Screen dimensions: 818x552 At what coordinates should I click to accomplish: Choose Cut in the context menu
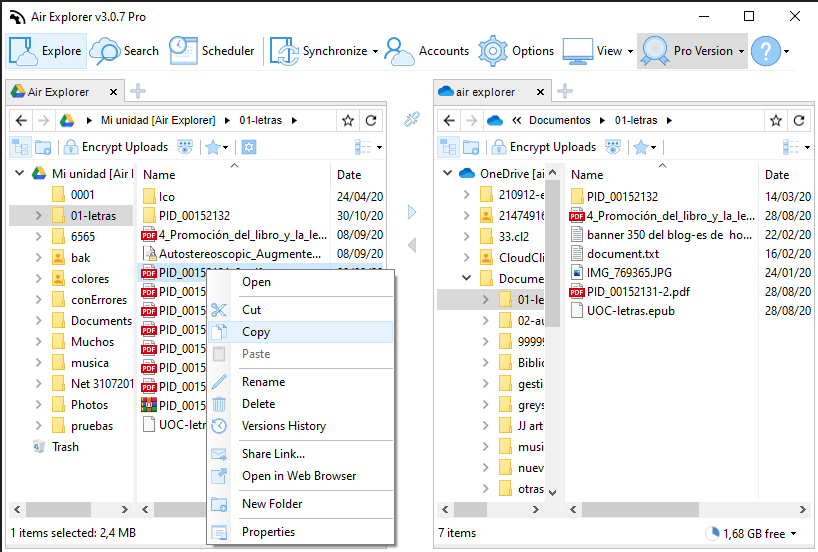point(300,310)
